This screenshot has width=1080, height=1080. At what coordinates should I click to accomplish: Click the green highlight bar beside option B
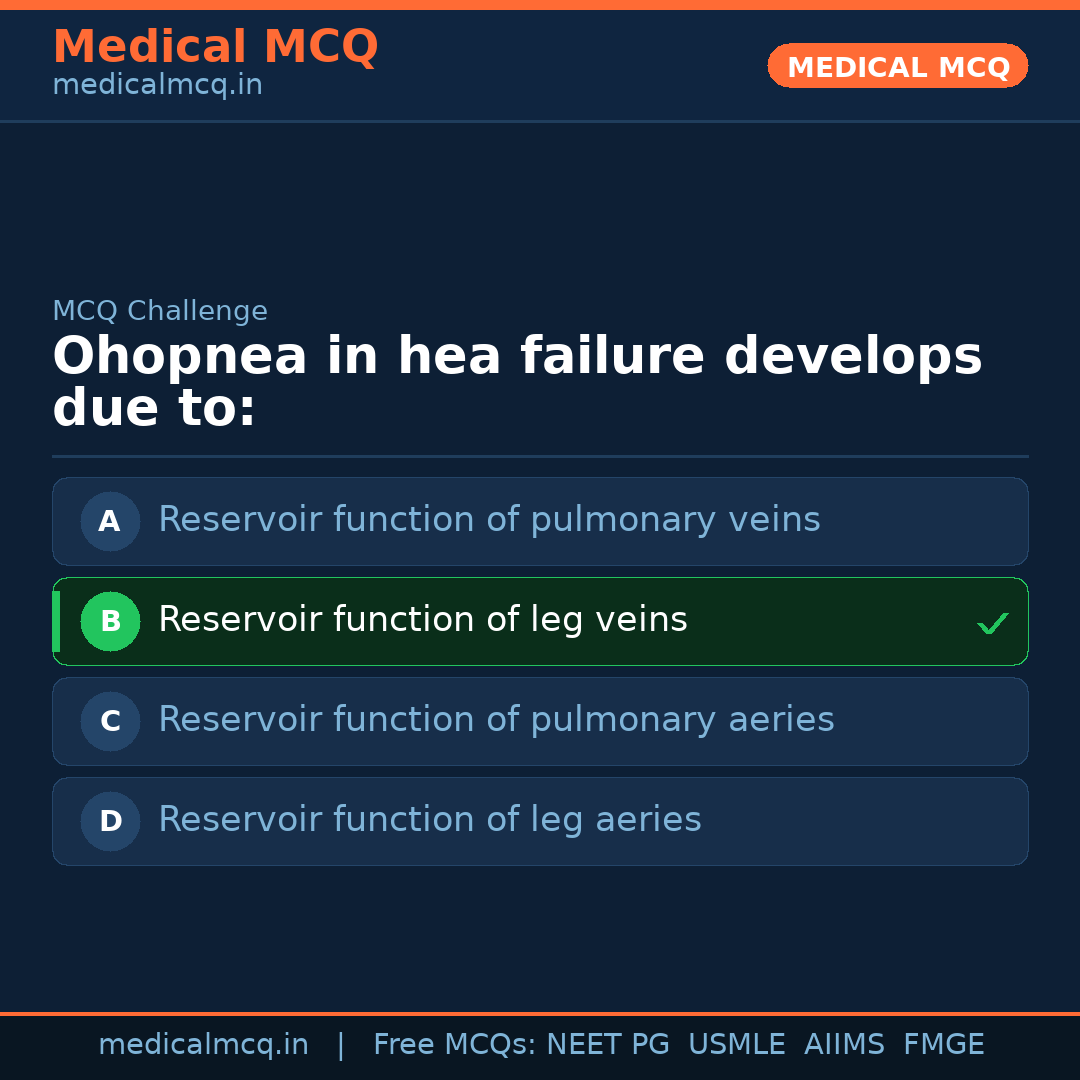tap(55, 621)
